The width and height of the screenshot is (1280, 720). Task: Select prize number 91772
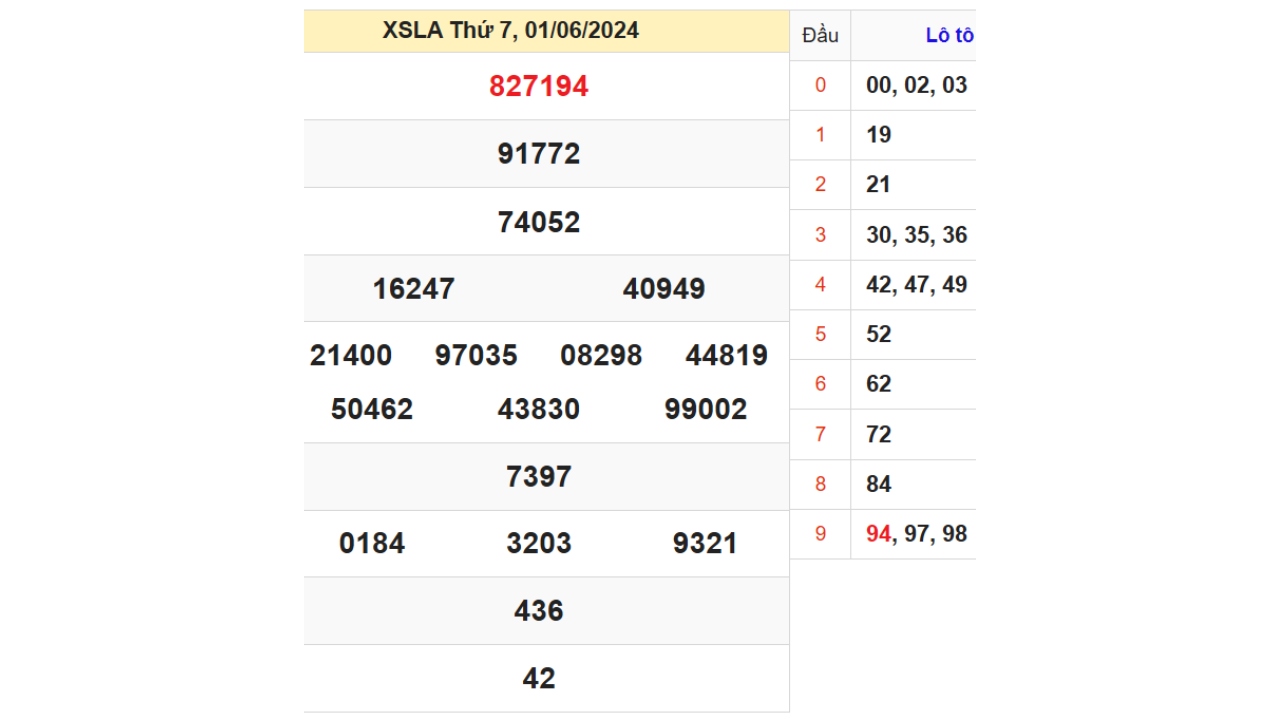[x=539, y=154]
